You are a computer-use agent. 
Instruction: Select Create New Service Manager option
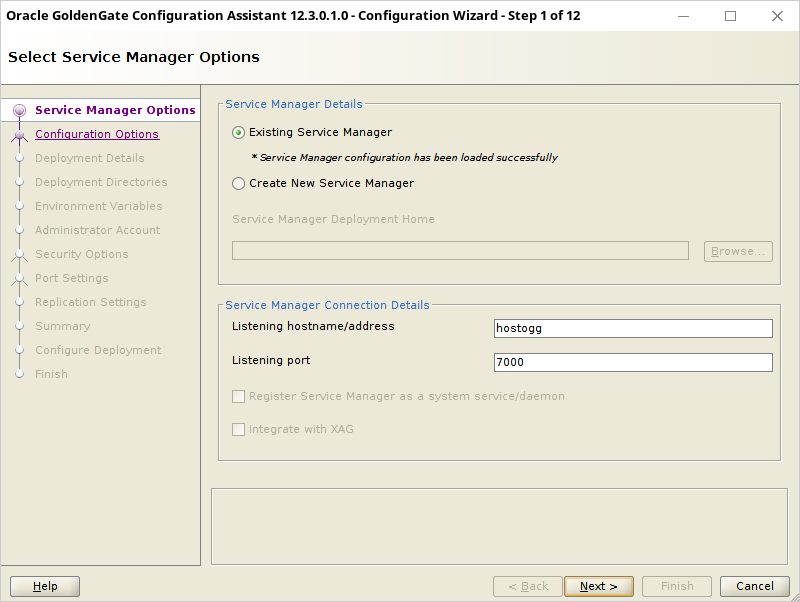point(238,184)
